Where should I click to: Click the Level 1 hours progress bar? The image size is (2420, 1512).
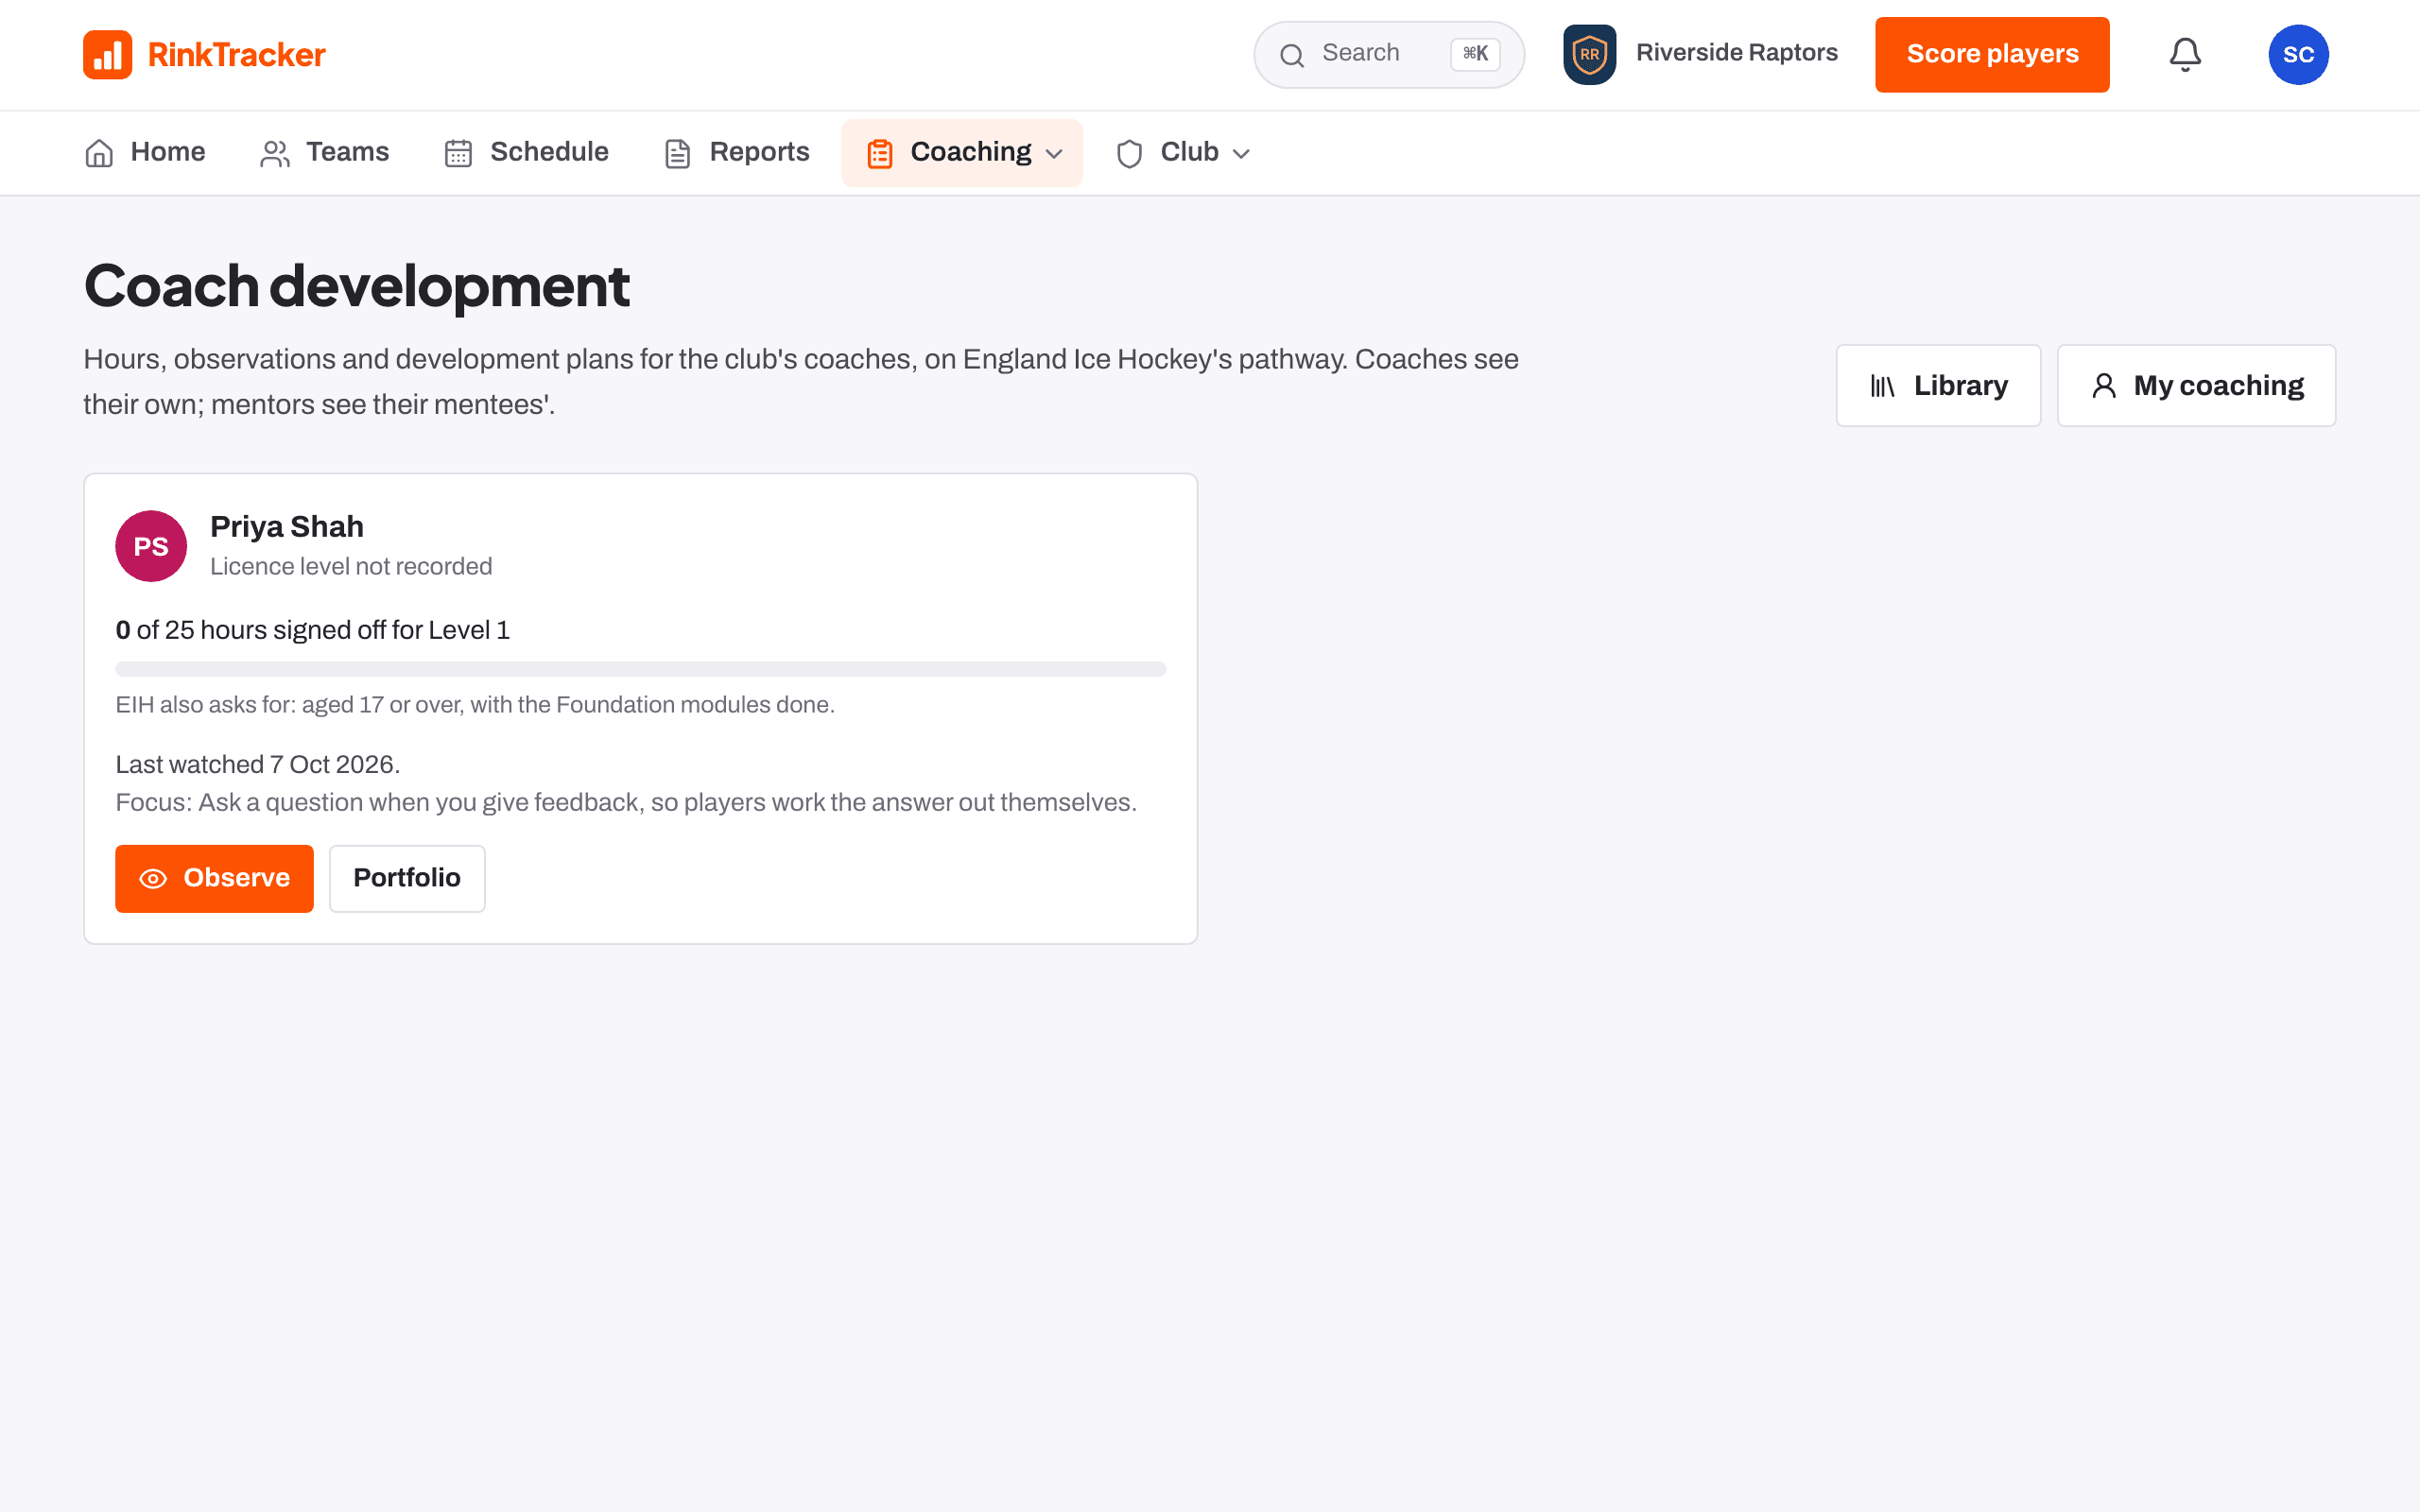pyautogui.click(x=640, y=669)
